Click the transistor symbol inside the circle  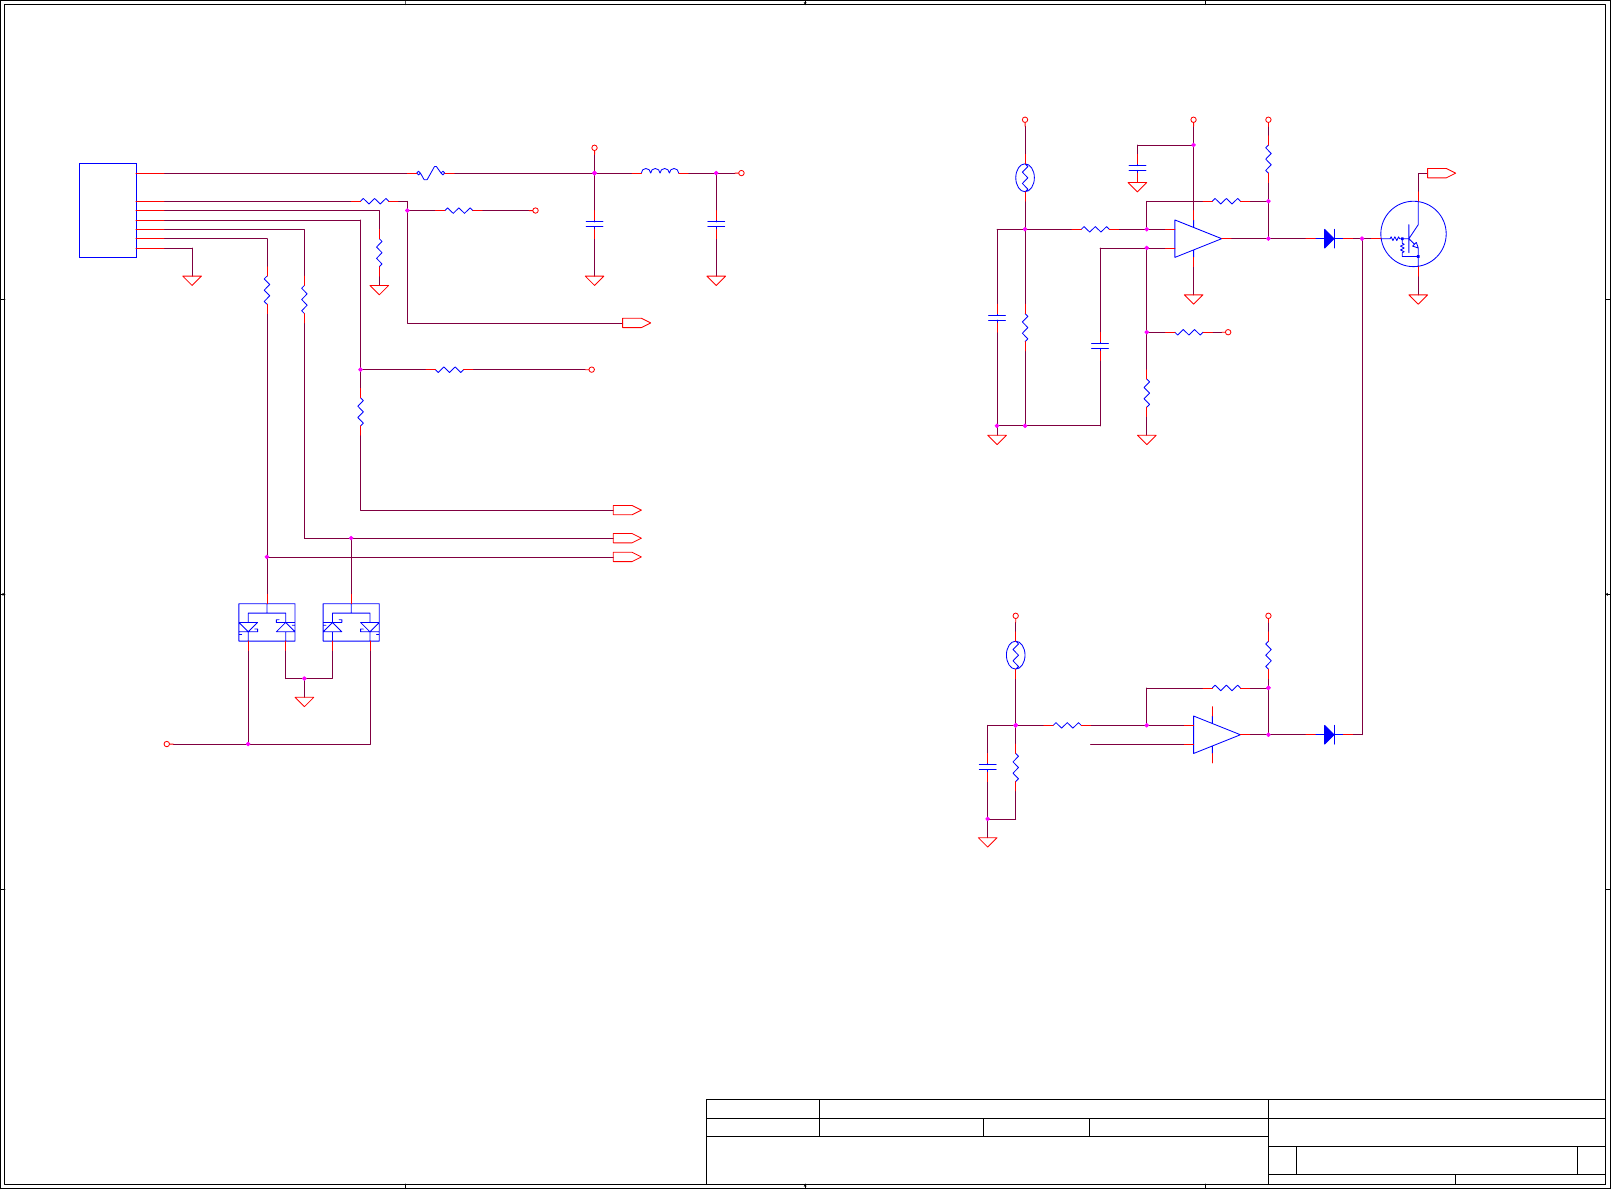(x=1413, y=235)
